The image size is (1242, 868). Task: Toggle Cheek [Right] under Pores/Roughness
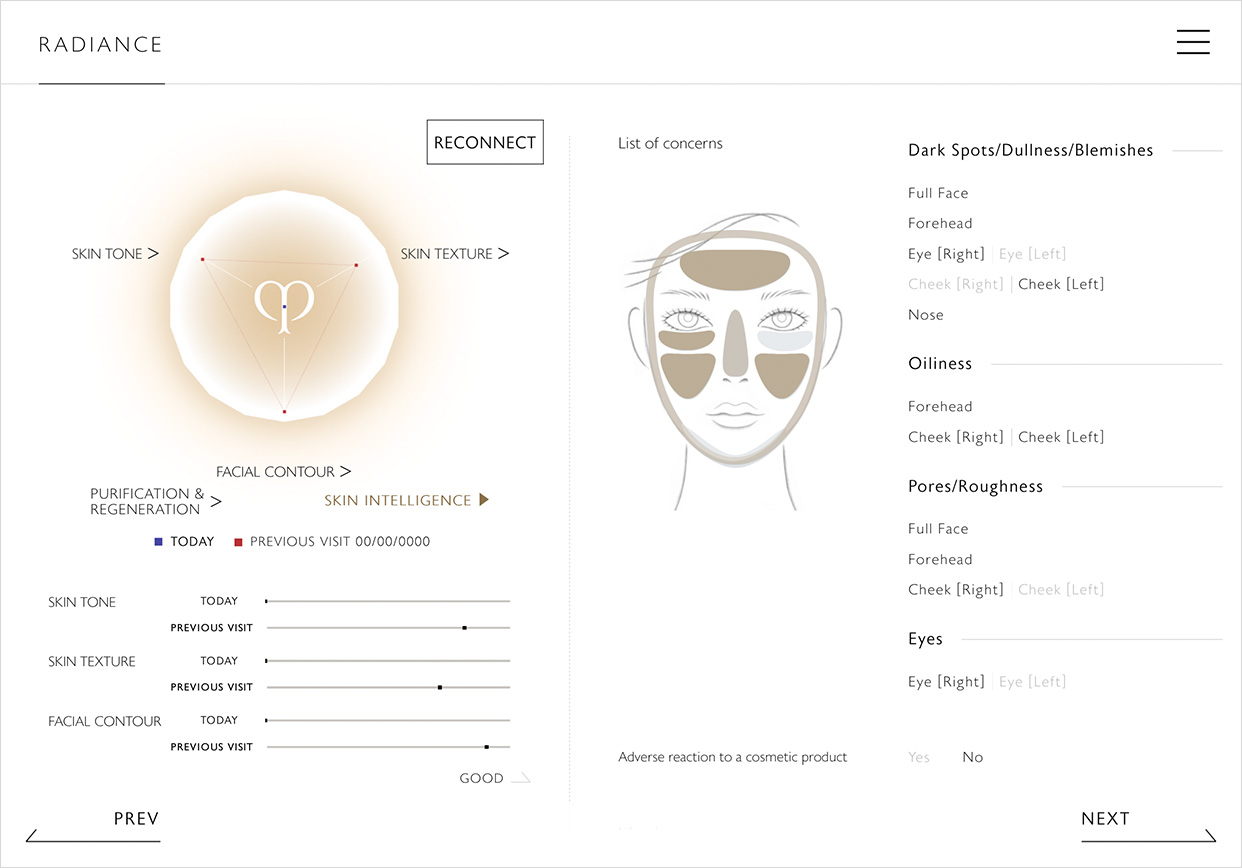pyautogui.click(x=955, y=590)
